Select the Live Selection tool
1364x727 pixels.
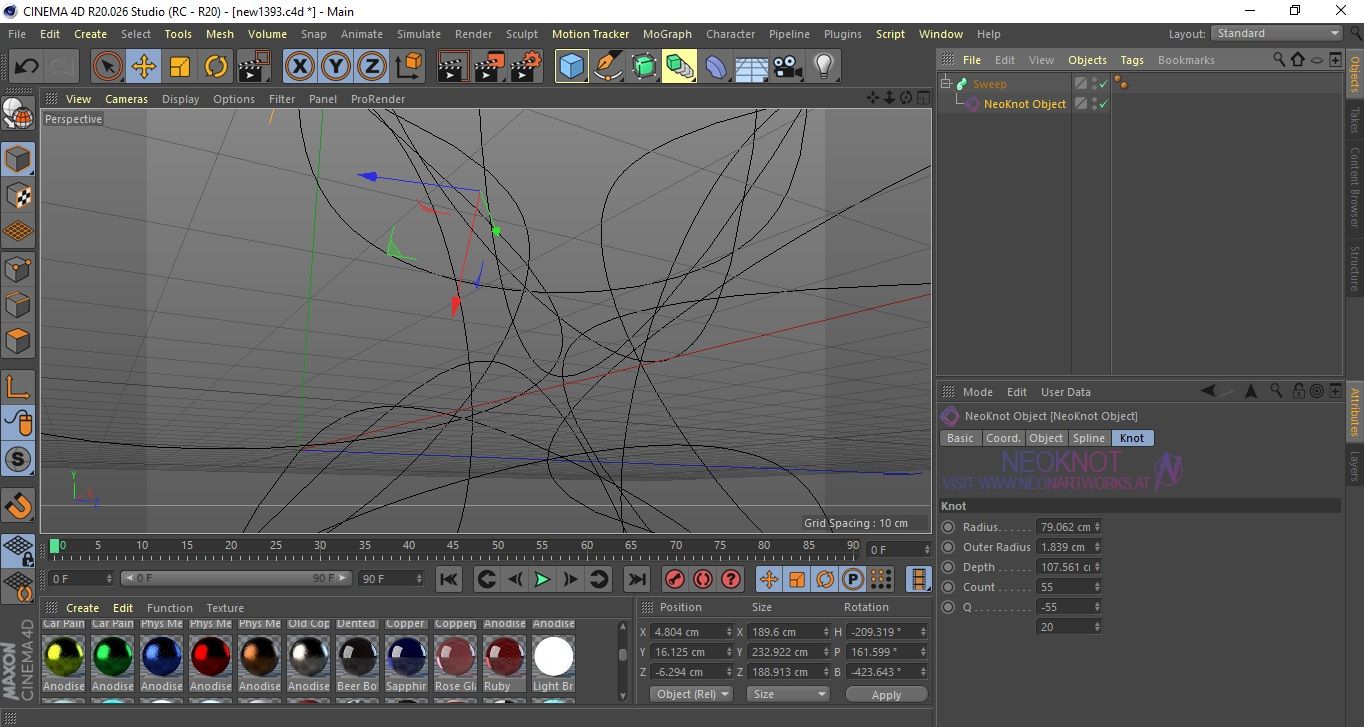pos(108,67)
